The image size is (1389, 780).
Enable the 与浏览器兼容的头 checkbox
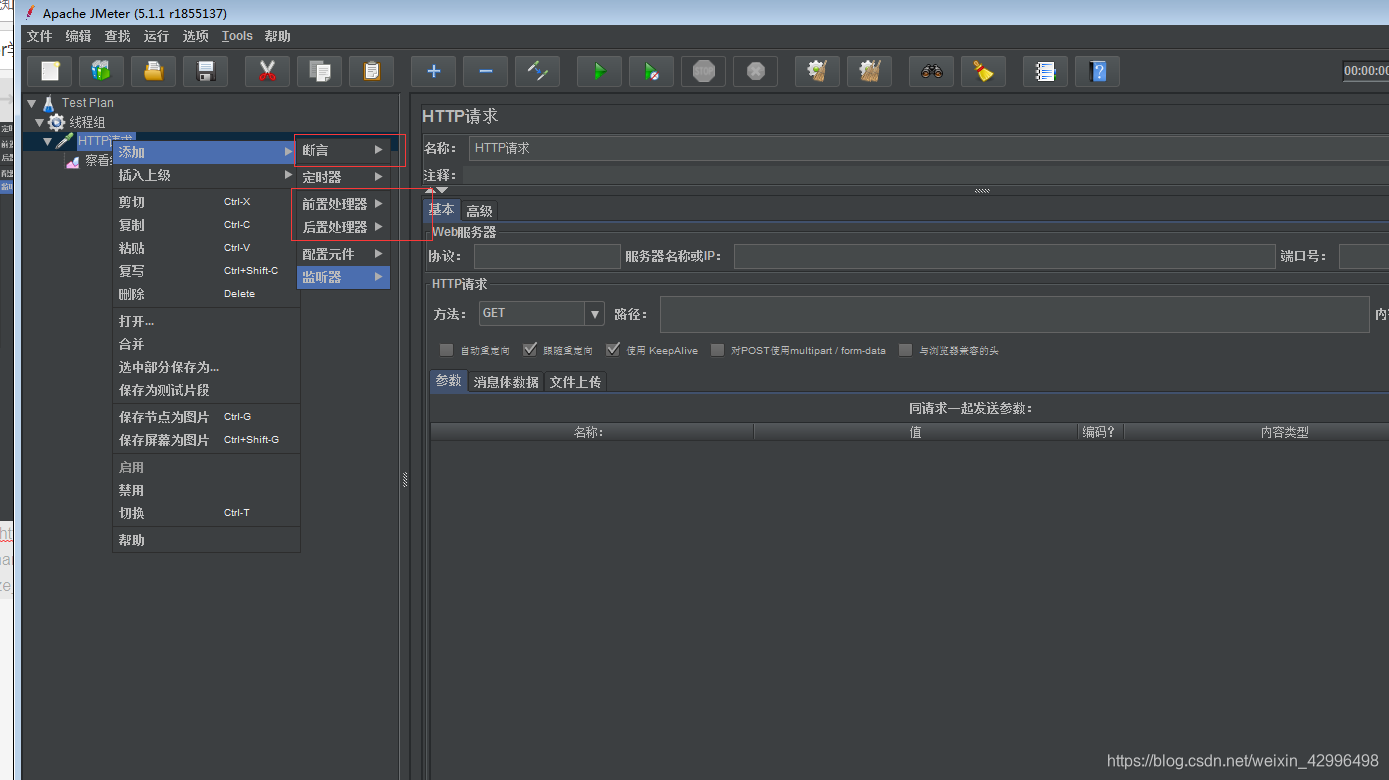[905, 350]
